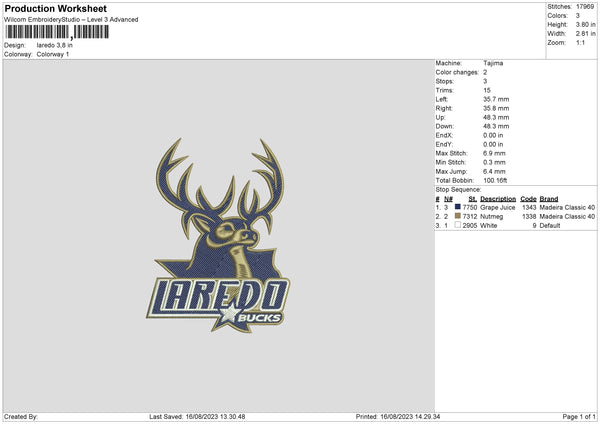Viewport: 600px width, 424px height.
Task: Click the Laredo Bucks embroidery design preview
Action: 218,235
